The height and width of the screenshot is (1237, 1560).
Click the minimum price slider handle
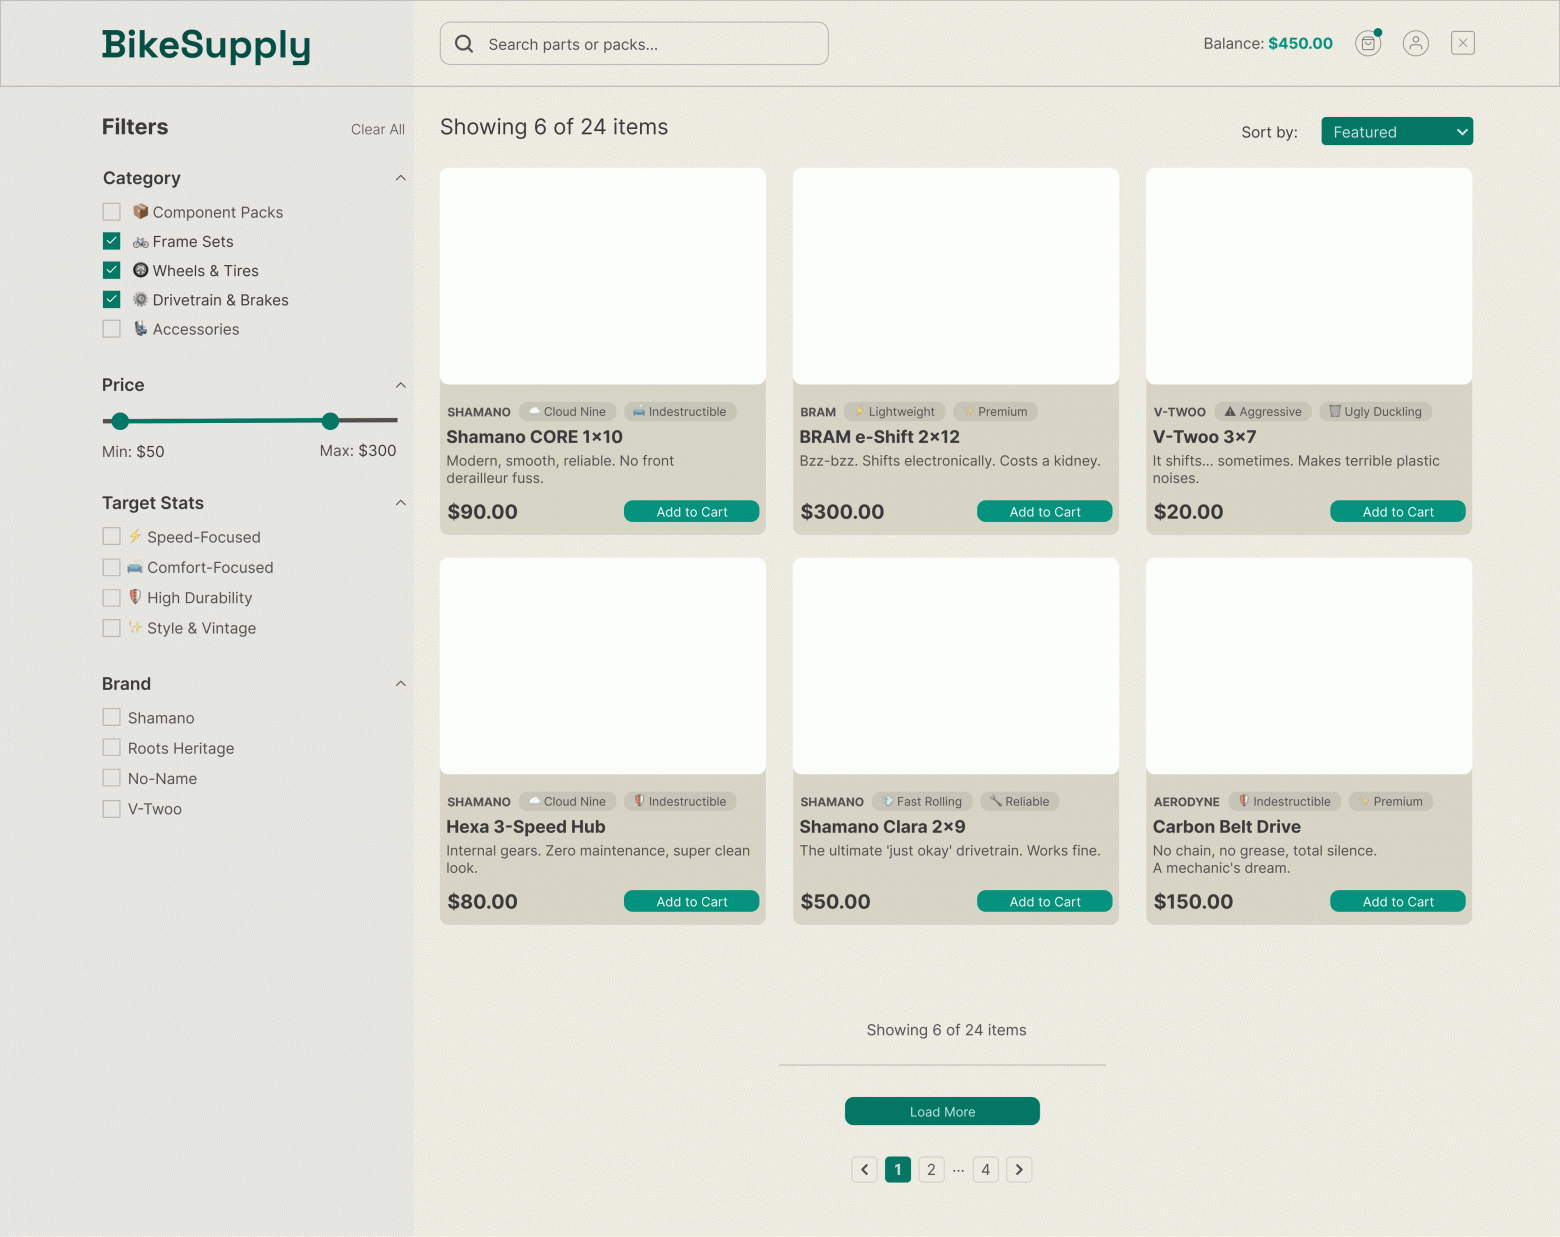(120, 421)
